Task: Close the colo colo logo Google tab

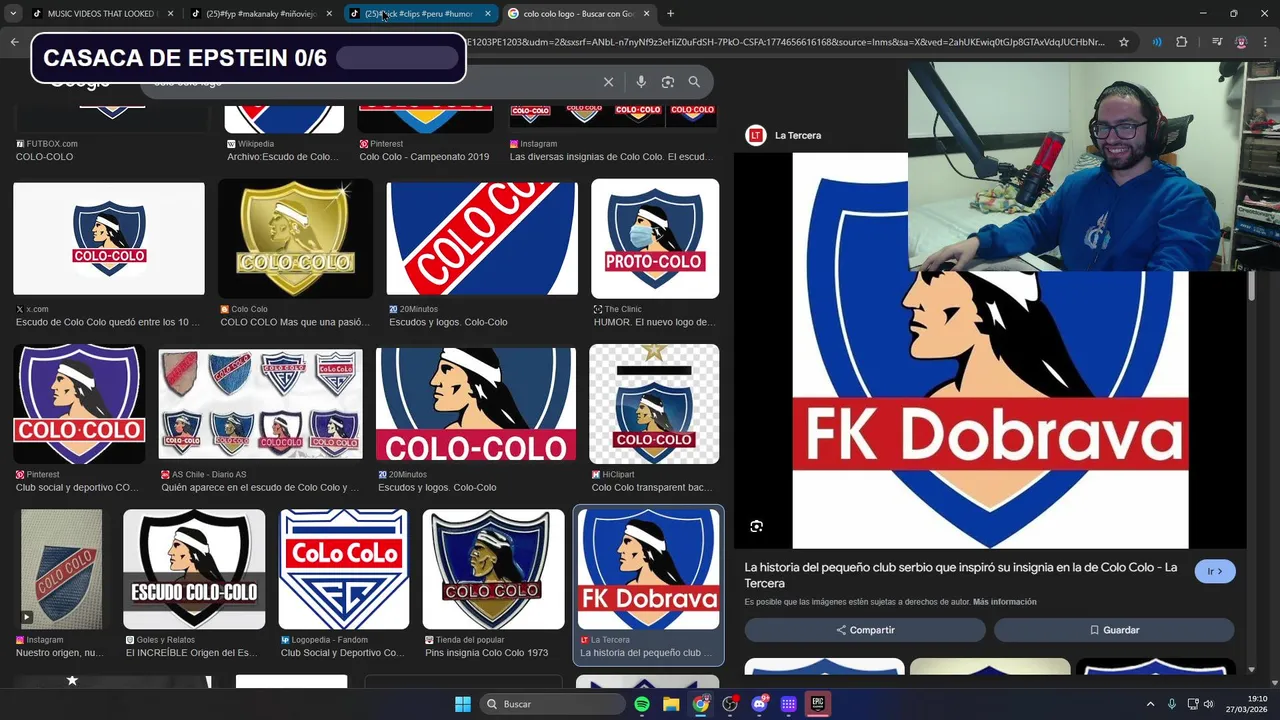Action: point(646,14)
